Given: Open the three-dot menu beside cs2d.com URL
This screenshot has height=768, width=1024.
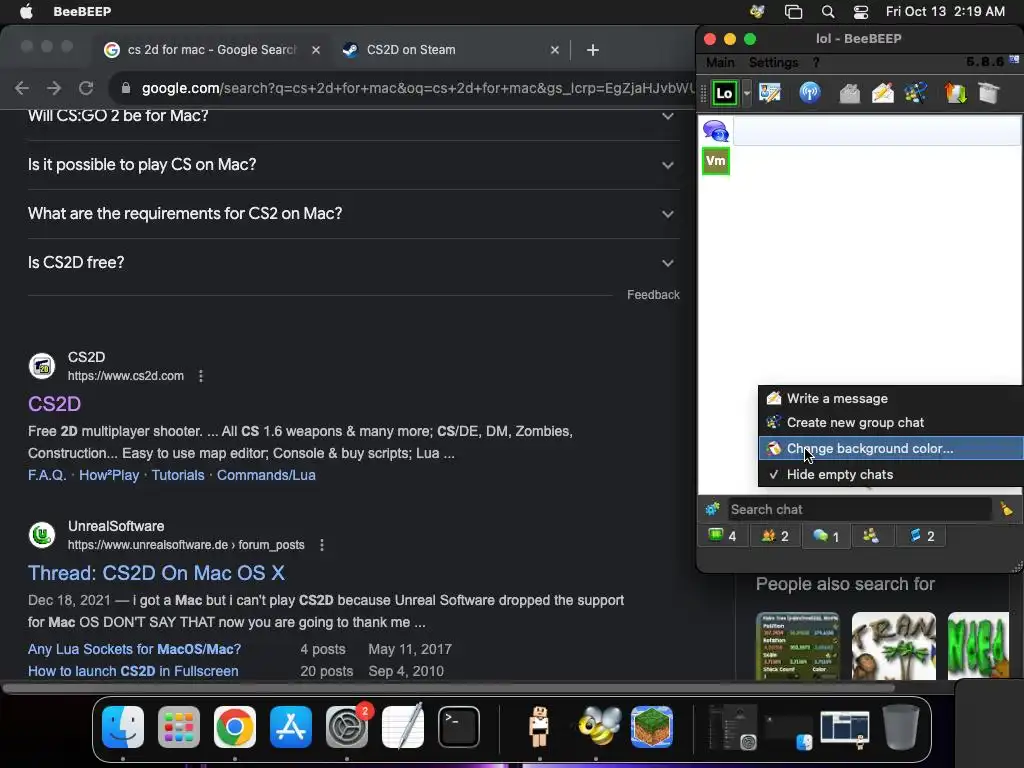Looking at the screenshot, I should pos(200,376).
